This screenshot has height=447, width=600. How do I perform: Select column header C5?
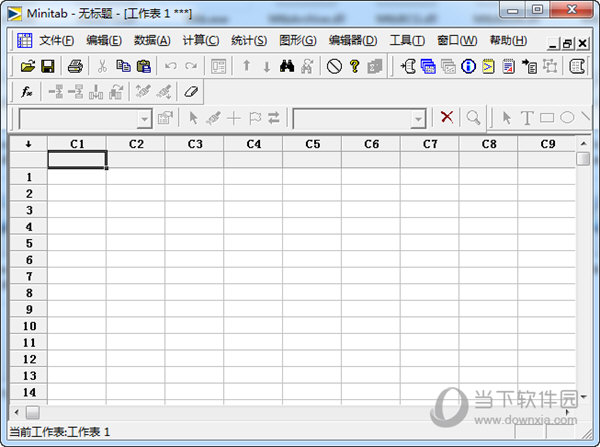[312, 144]
